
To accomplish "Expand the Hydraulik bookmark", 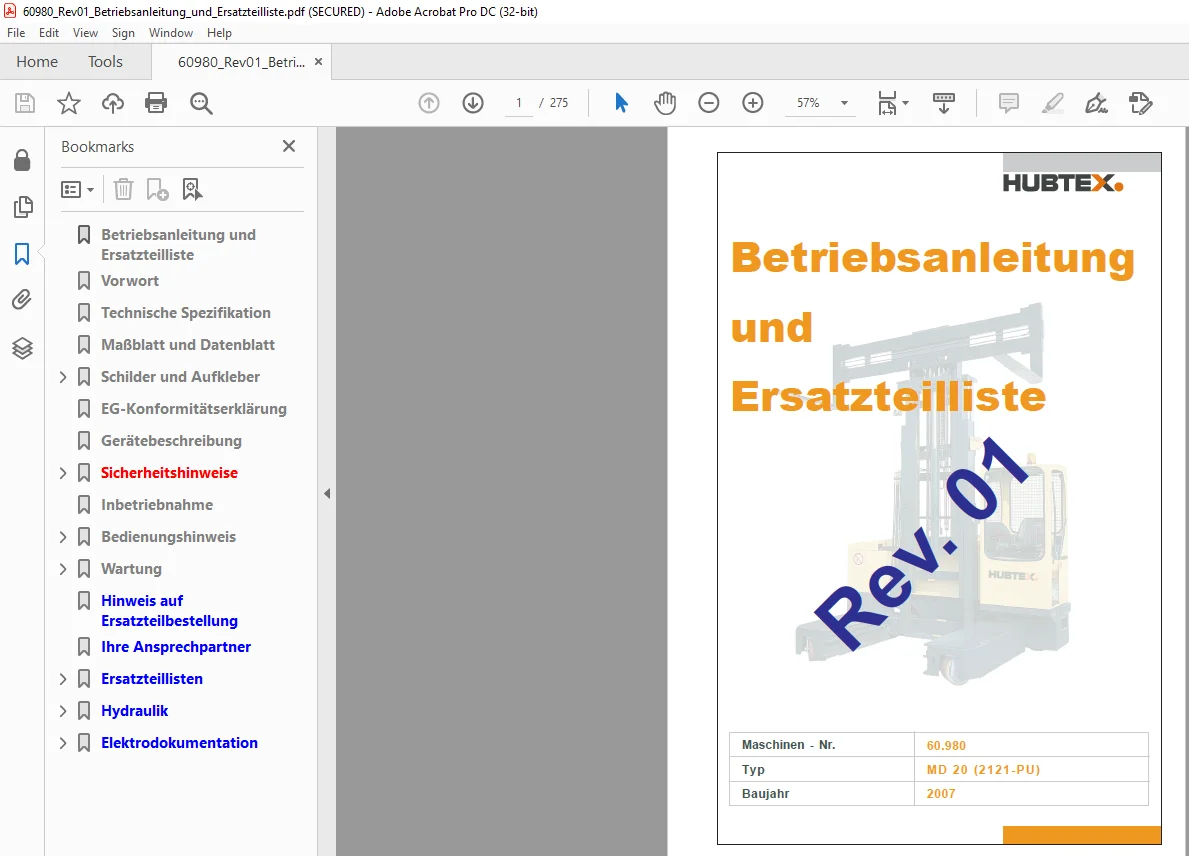I will (63, 711).
